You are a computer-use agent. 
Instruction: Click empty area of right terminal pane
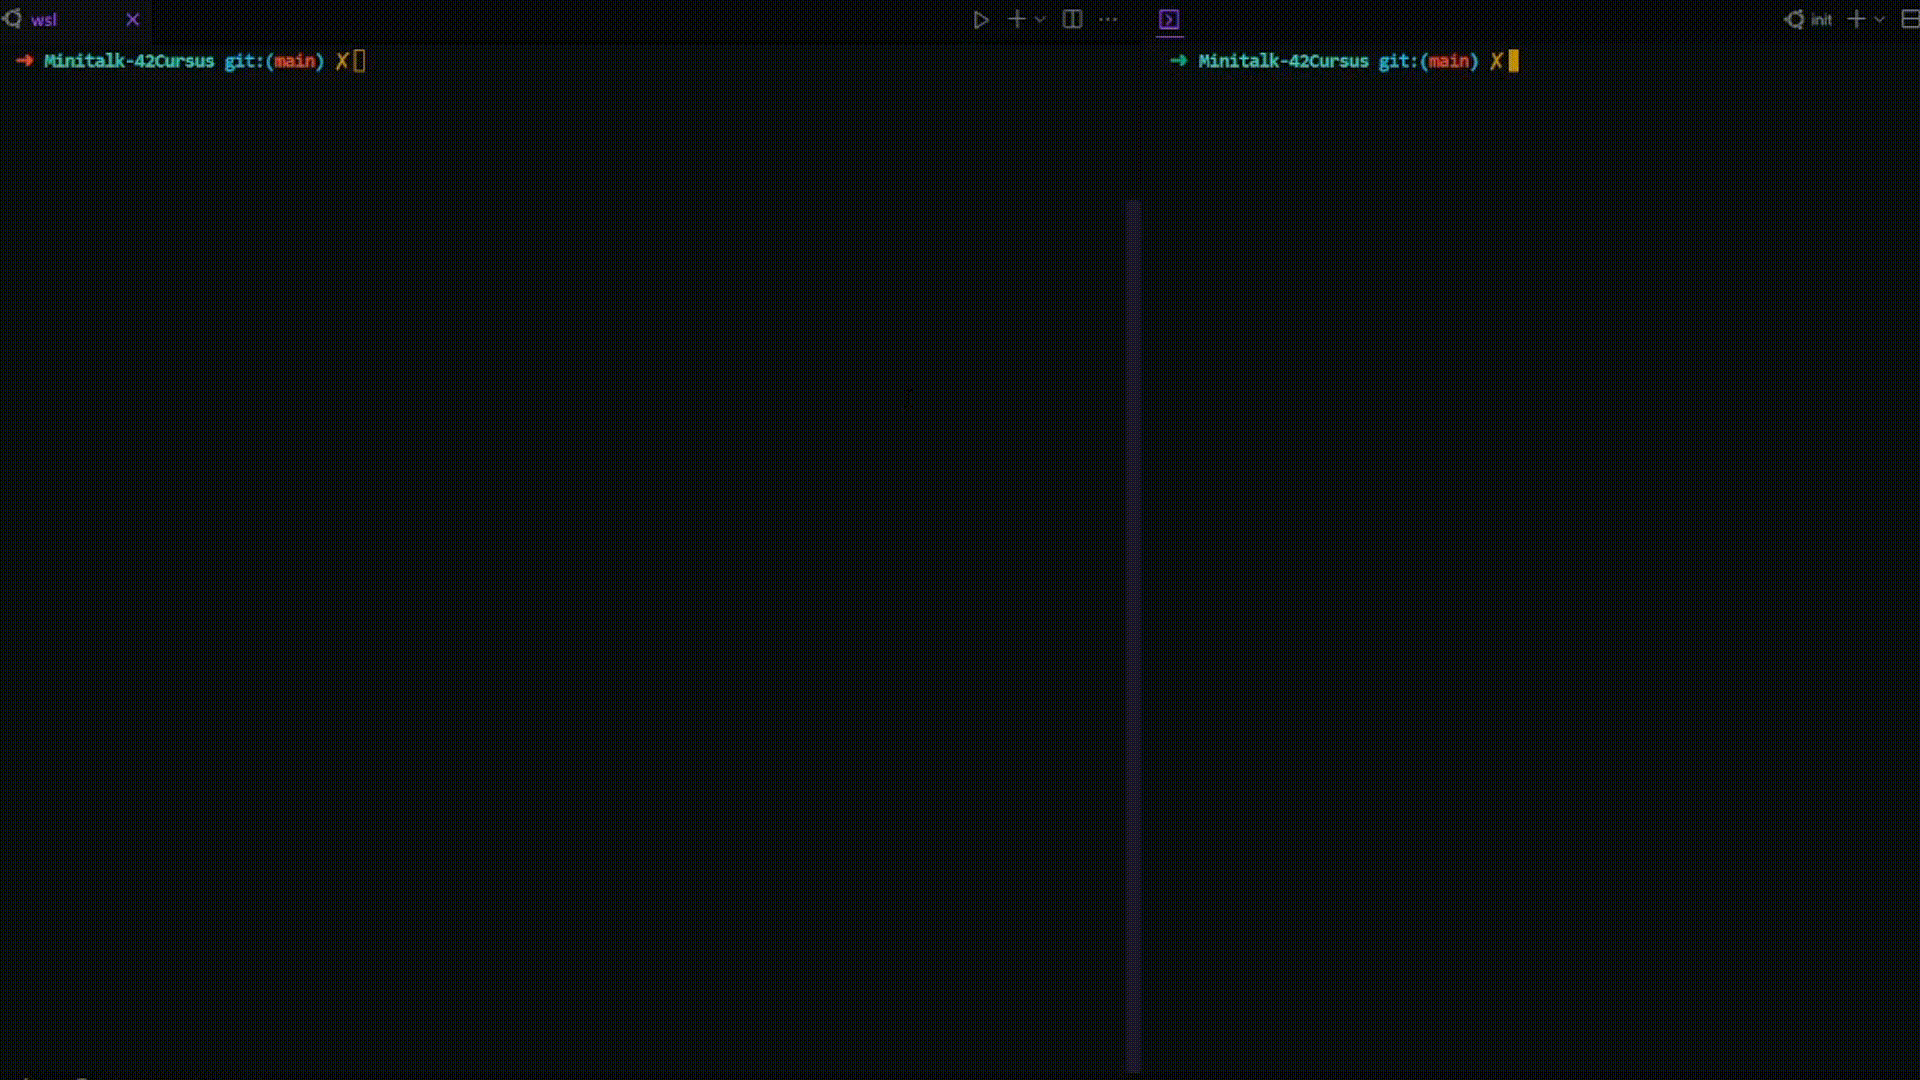click(1530, 560)
